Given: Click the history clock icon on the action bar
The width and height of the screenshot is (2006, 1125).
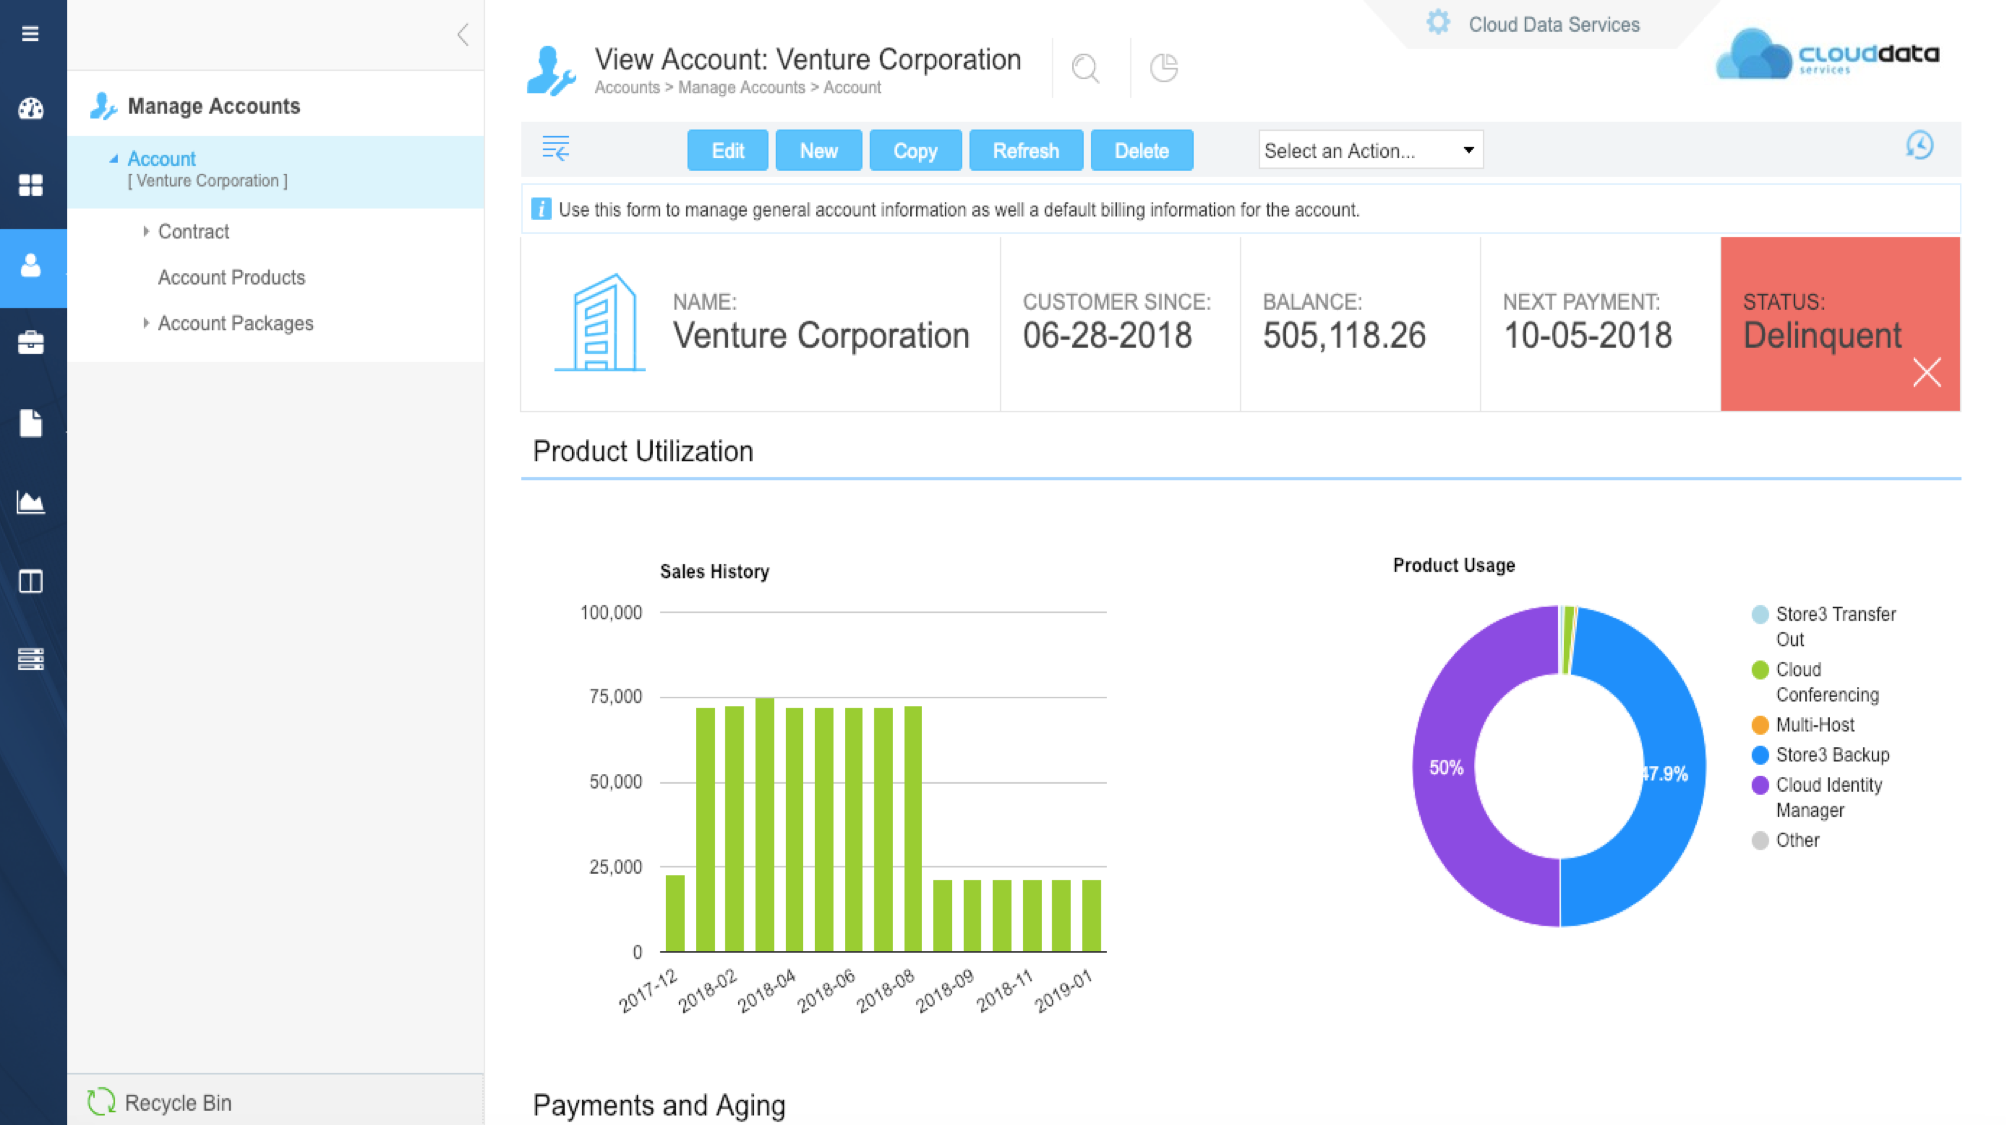Looking at the screenshot, I should (x=1921, y=146).
